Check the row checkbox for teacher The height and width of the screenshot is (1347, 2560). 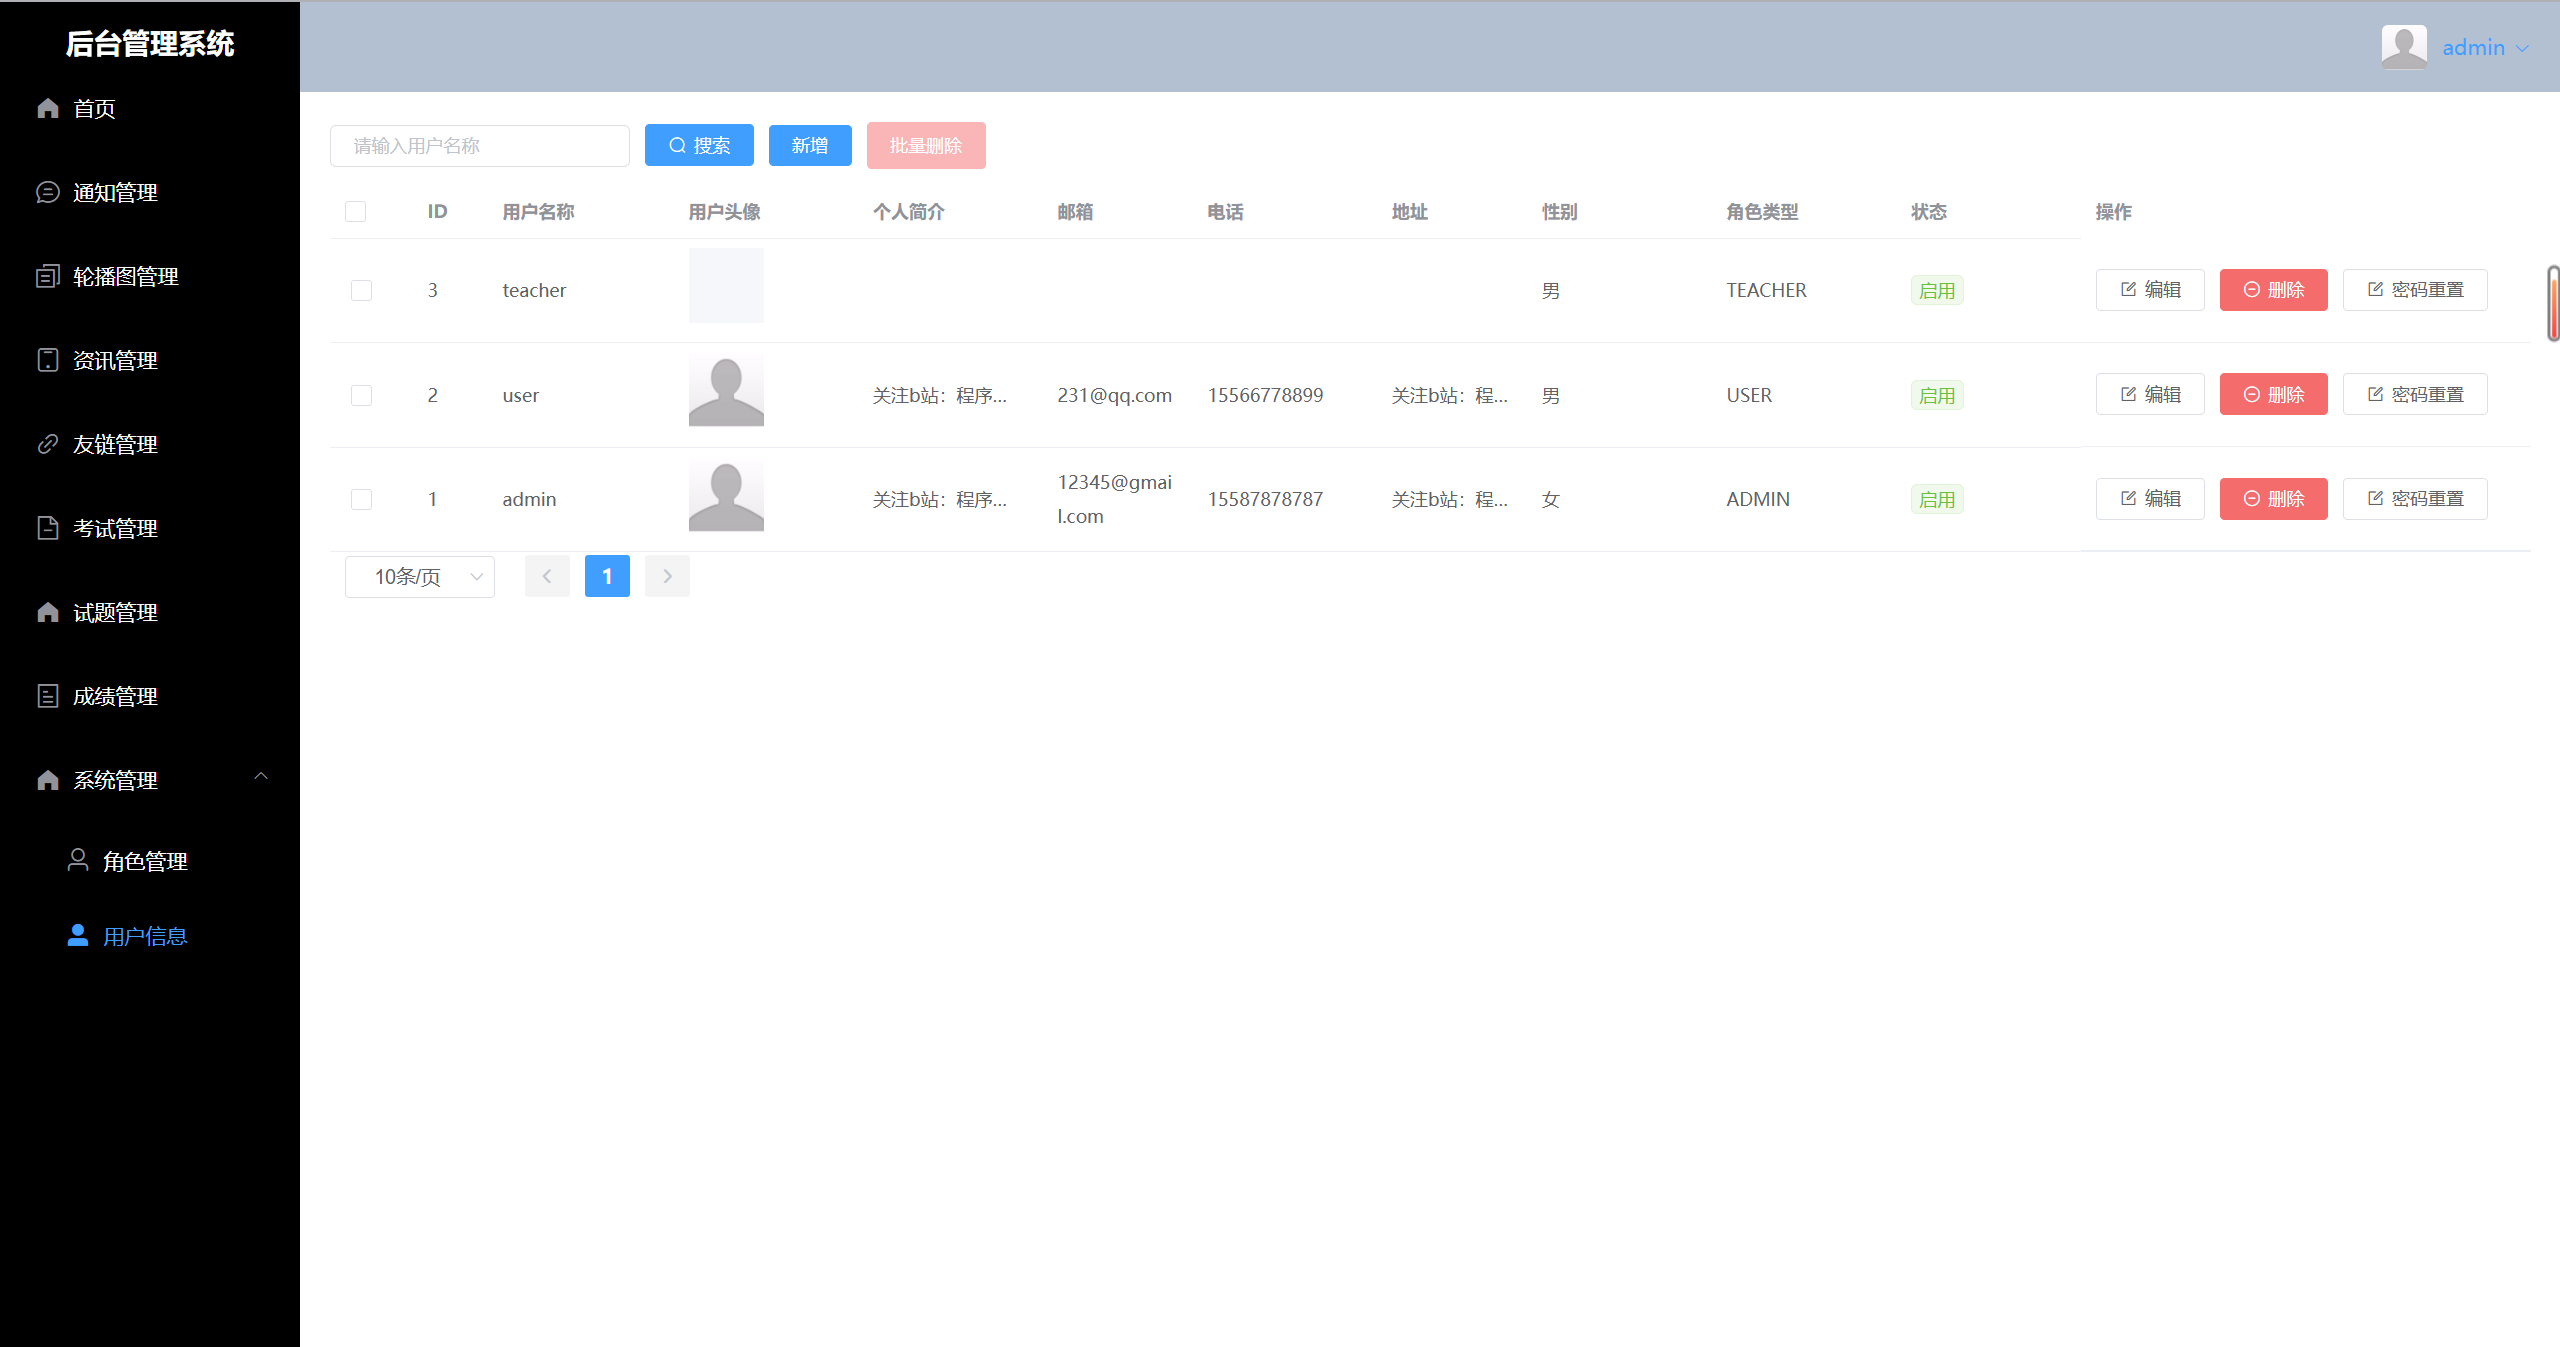tap(361, 290)
